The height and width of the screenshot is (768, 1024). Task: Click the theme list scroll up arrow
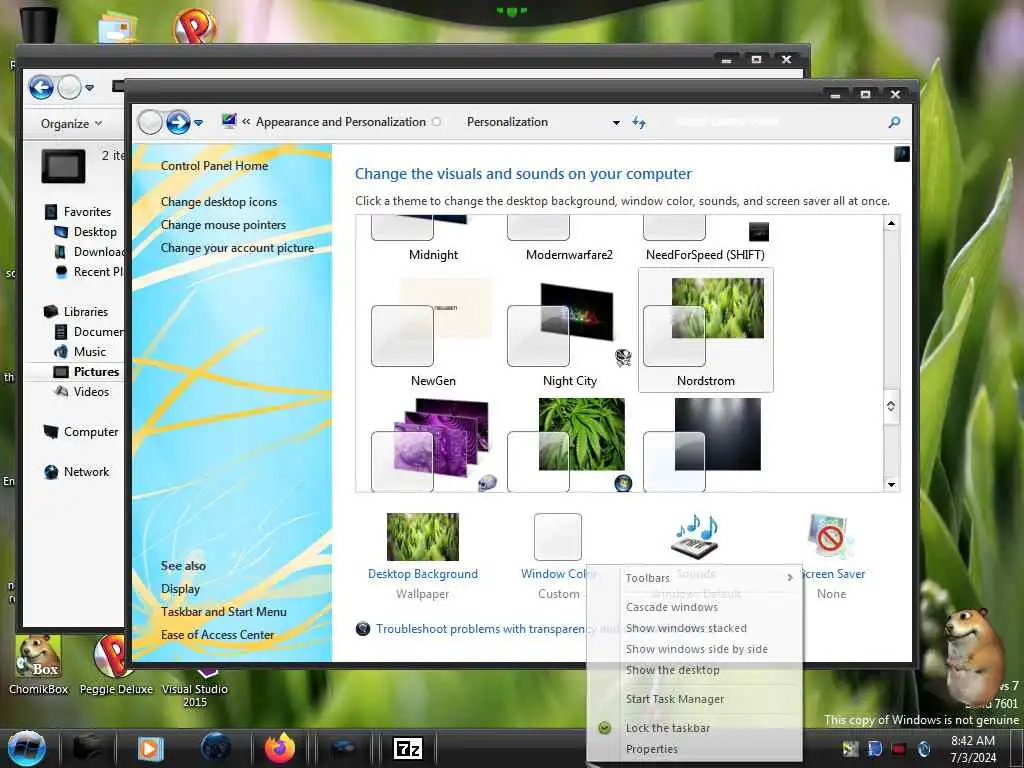[891, 223]
